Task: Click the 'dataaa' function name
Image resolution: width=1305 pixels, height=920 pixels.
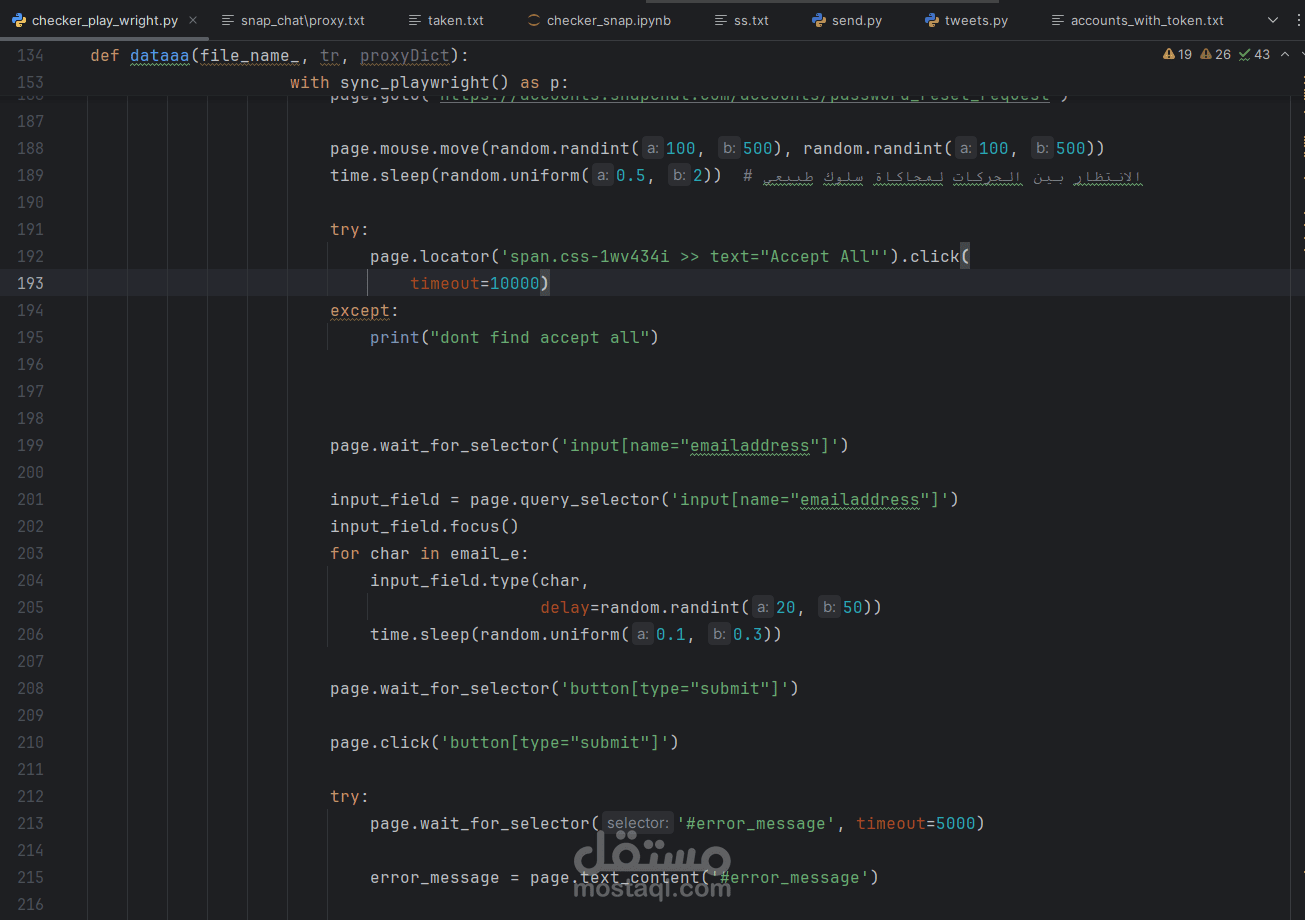Action: pyautogui.click(x=159, y=55)
